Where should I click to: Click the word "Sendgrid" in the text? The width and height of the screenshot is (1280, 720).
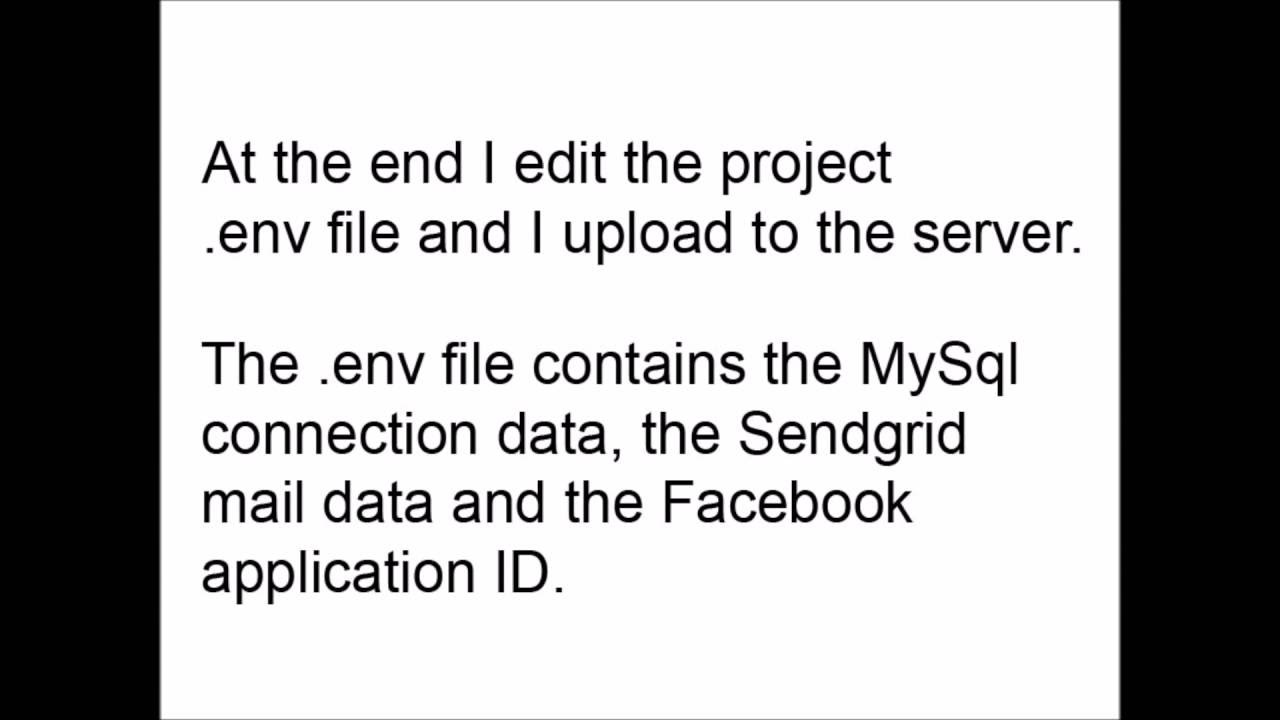[x=852, y=433]
